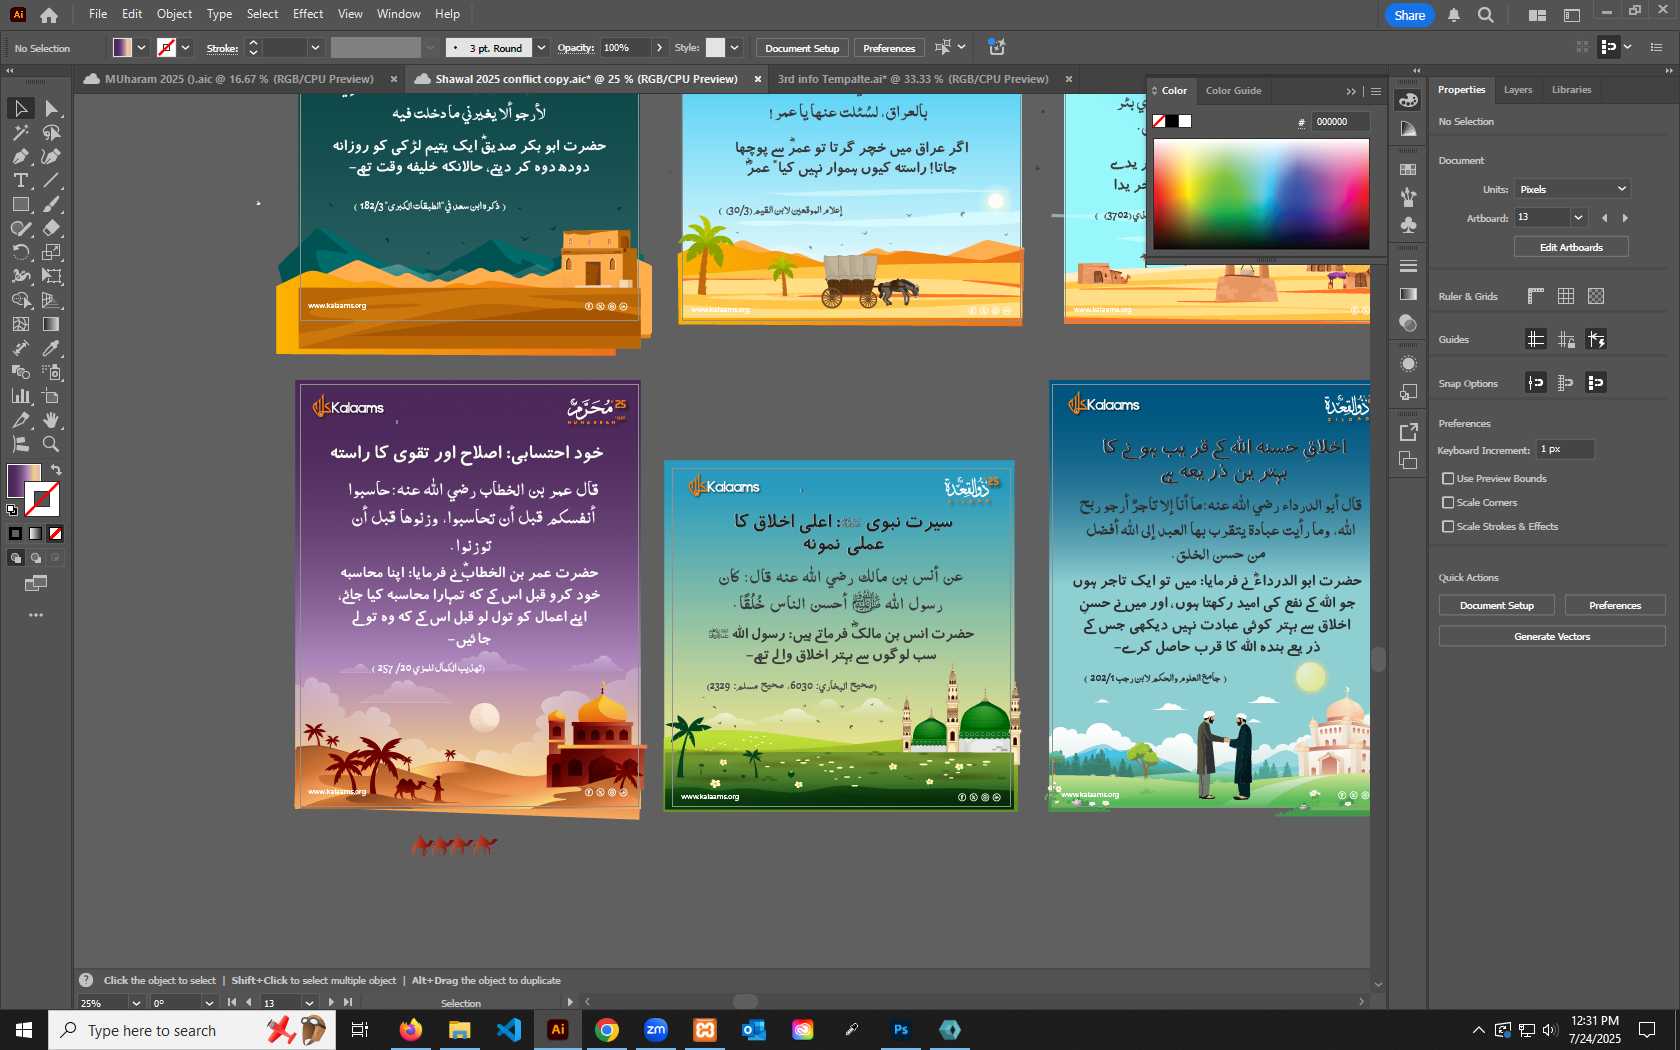The height and width of the screenshot is (1050, 1680).
Task: Select the Paintbrush tool
Action: tap(51, 204)
